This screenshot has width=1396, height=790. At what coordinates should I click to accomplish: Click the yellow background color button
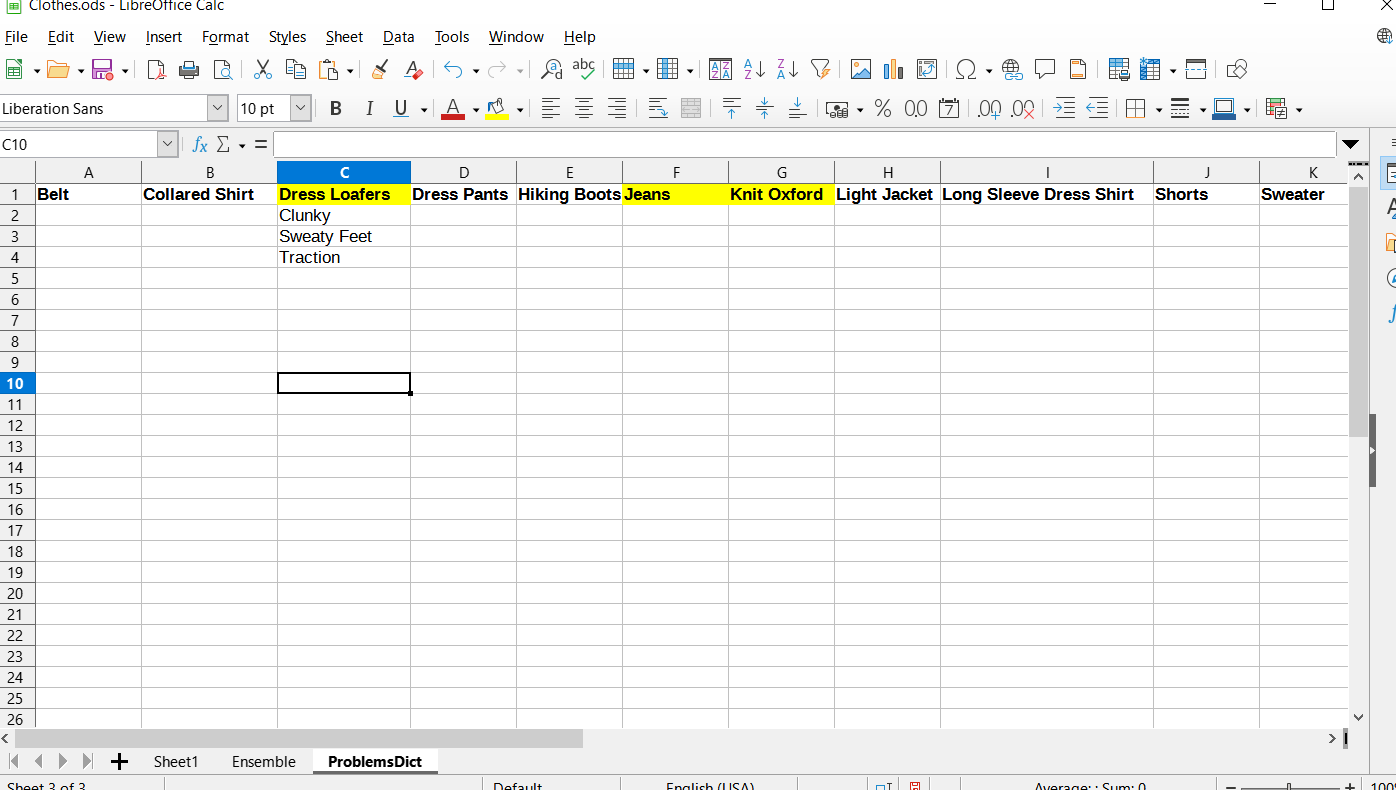coord(497,108)
